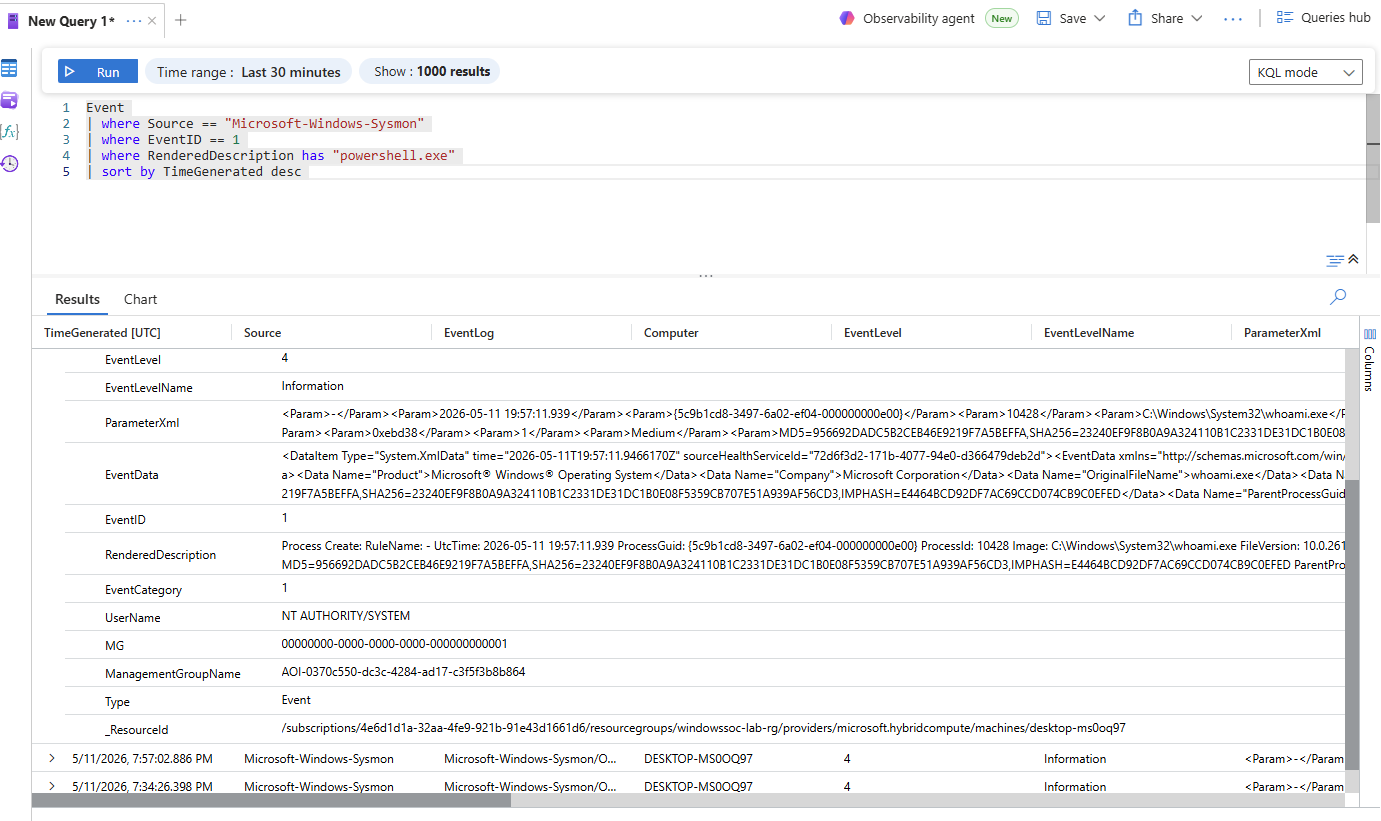Click ParameterXml column header
Screen dimensions: 1381x821
point(1282,333)
